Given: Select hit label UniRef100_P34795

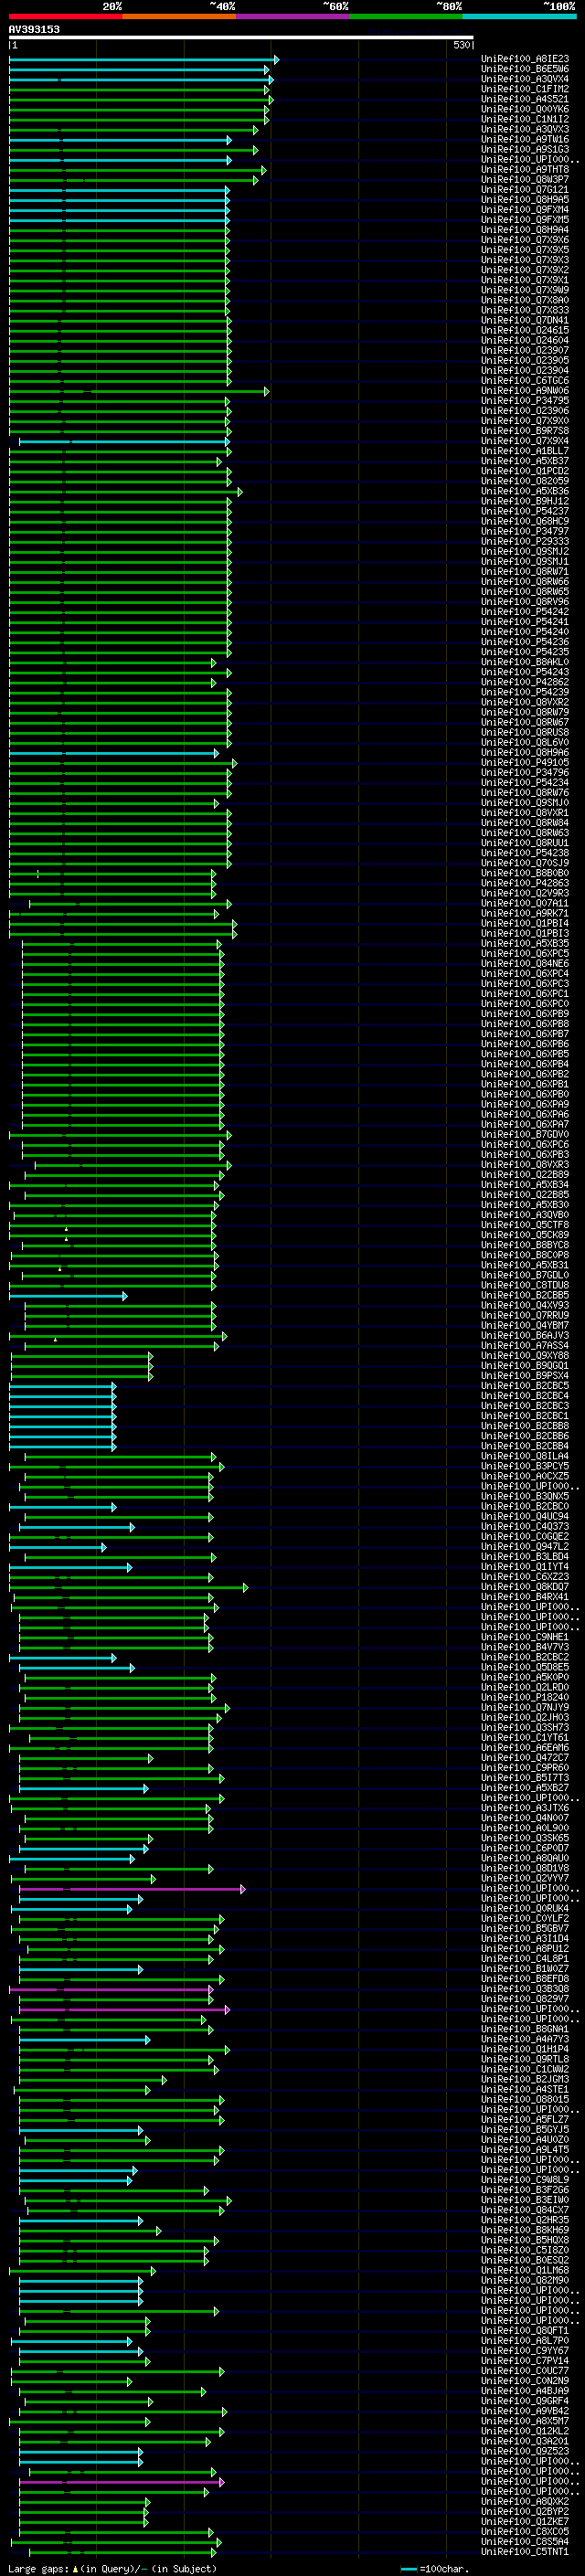Looking at the screenshot, I should tap(525, 401).
